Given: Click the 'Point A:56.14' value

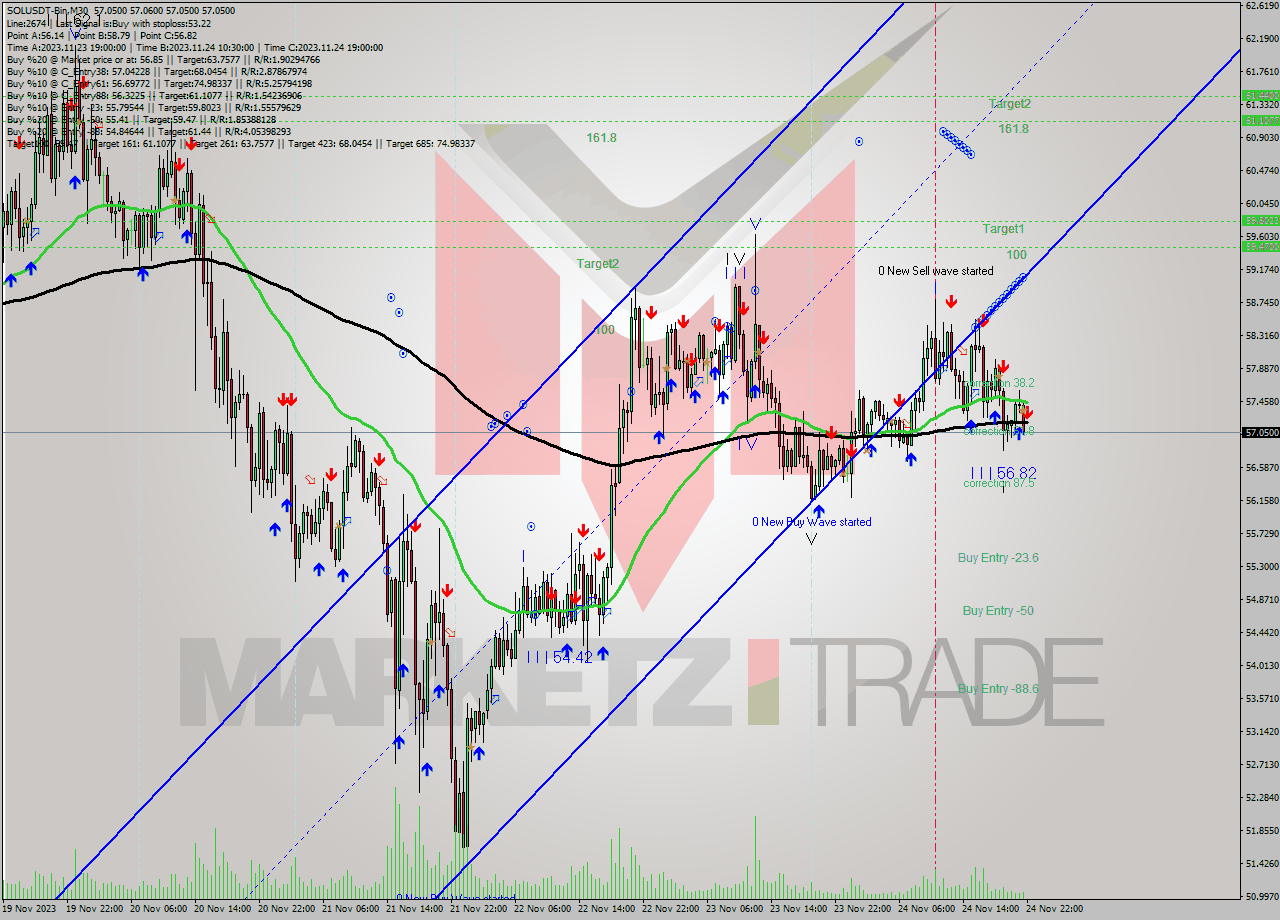Looking at the screenshot, I should pos(35,35).
